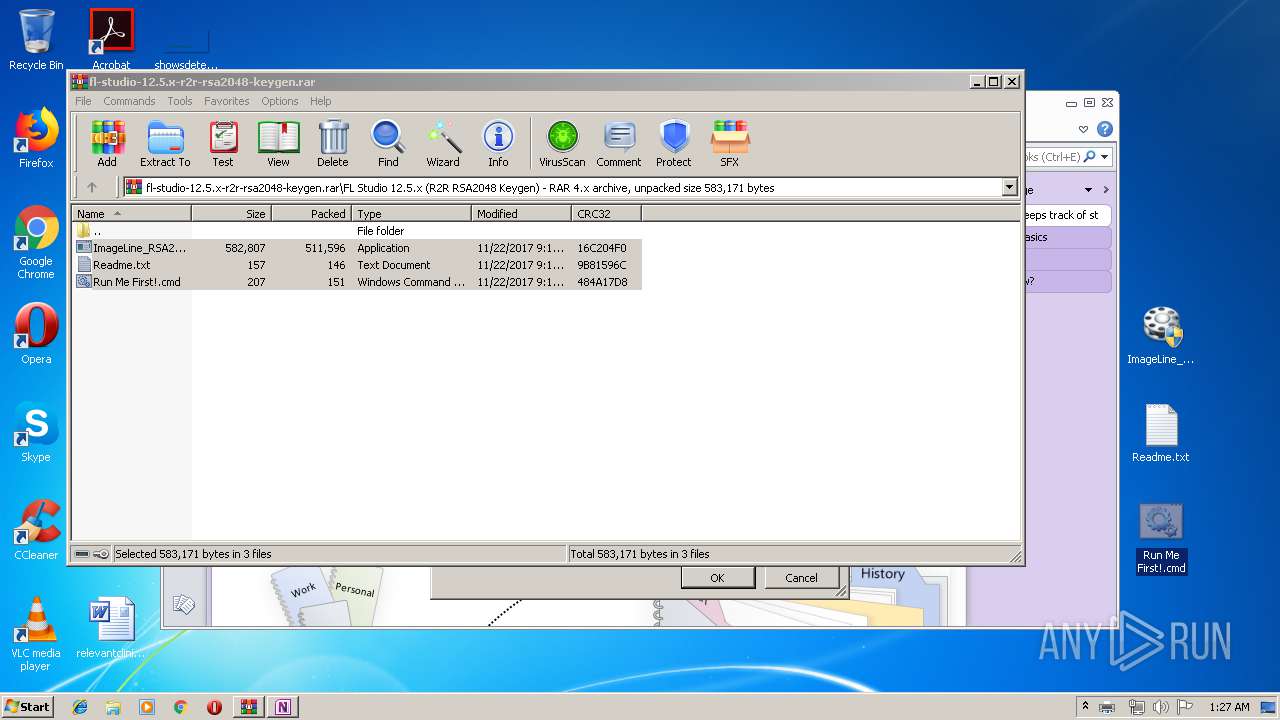The height and width of the screenshot is (720, 1280).
Task: Click Internet Explorer in the taskbar
Action: [80, 707]
